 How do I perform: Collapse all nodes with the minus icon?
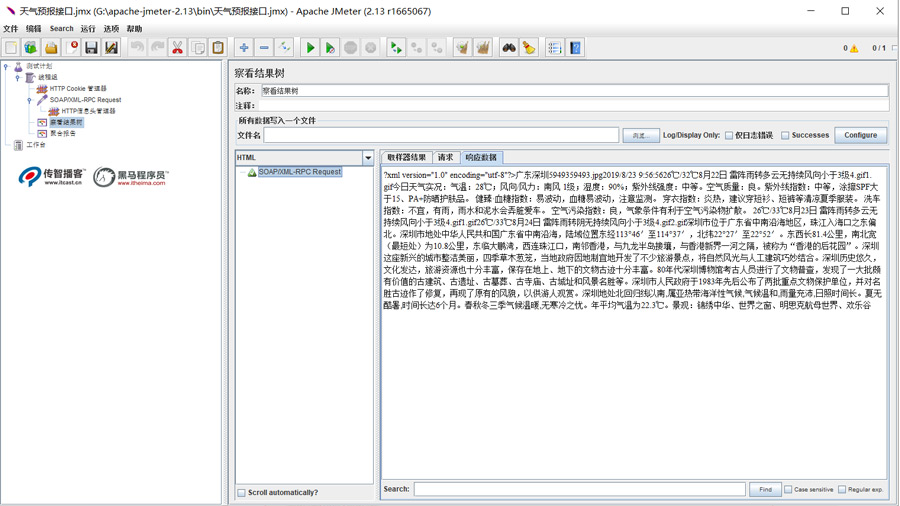click(264, 48)
